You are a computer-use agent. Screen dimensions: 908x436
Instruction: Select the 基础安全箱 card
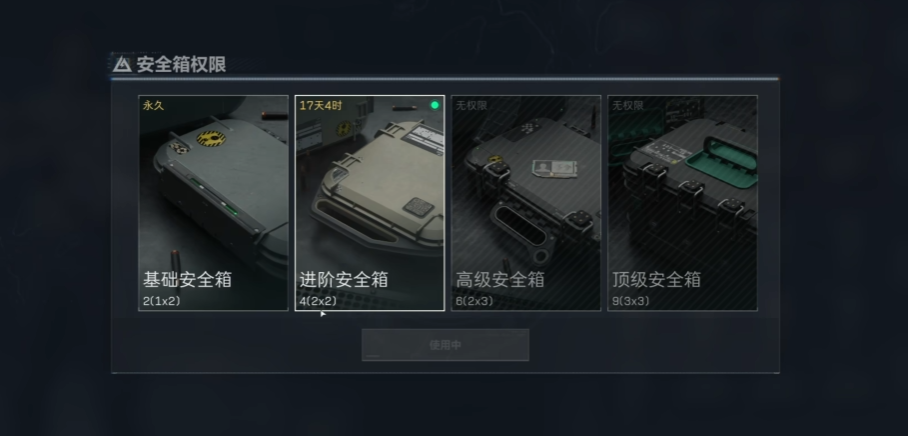213,203
